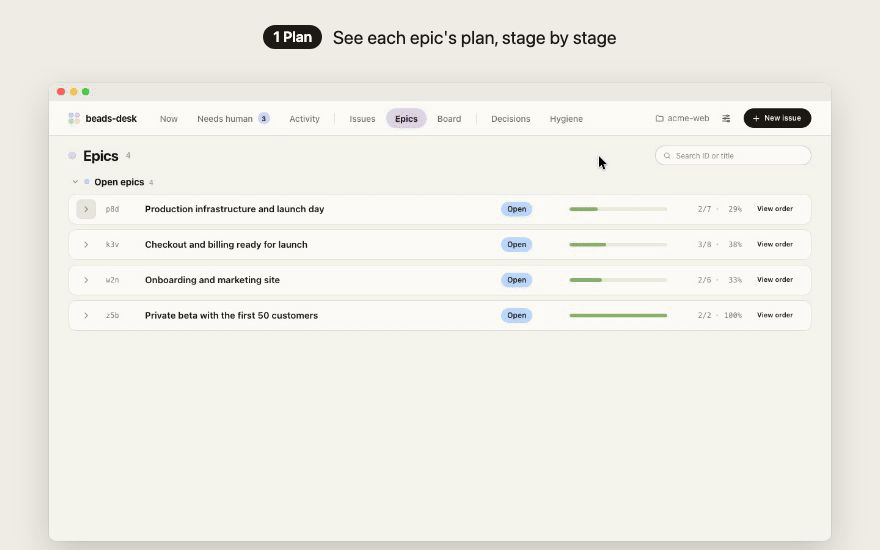Click the Needs human count badge
Image resolution: width=880 pixels, height=550 pixels.
click(264, 118)
